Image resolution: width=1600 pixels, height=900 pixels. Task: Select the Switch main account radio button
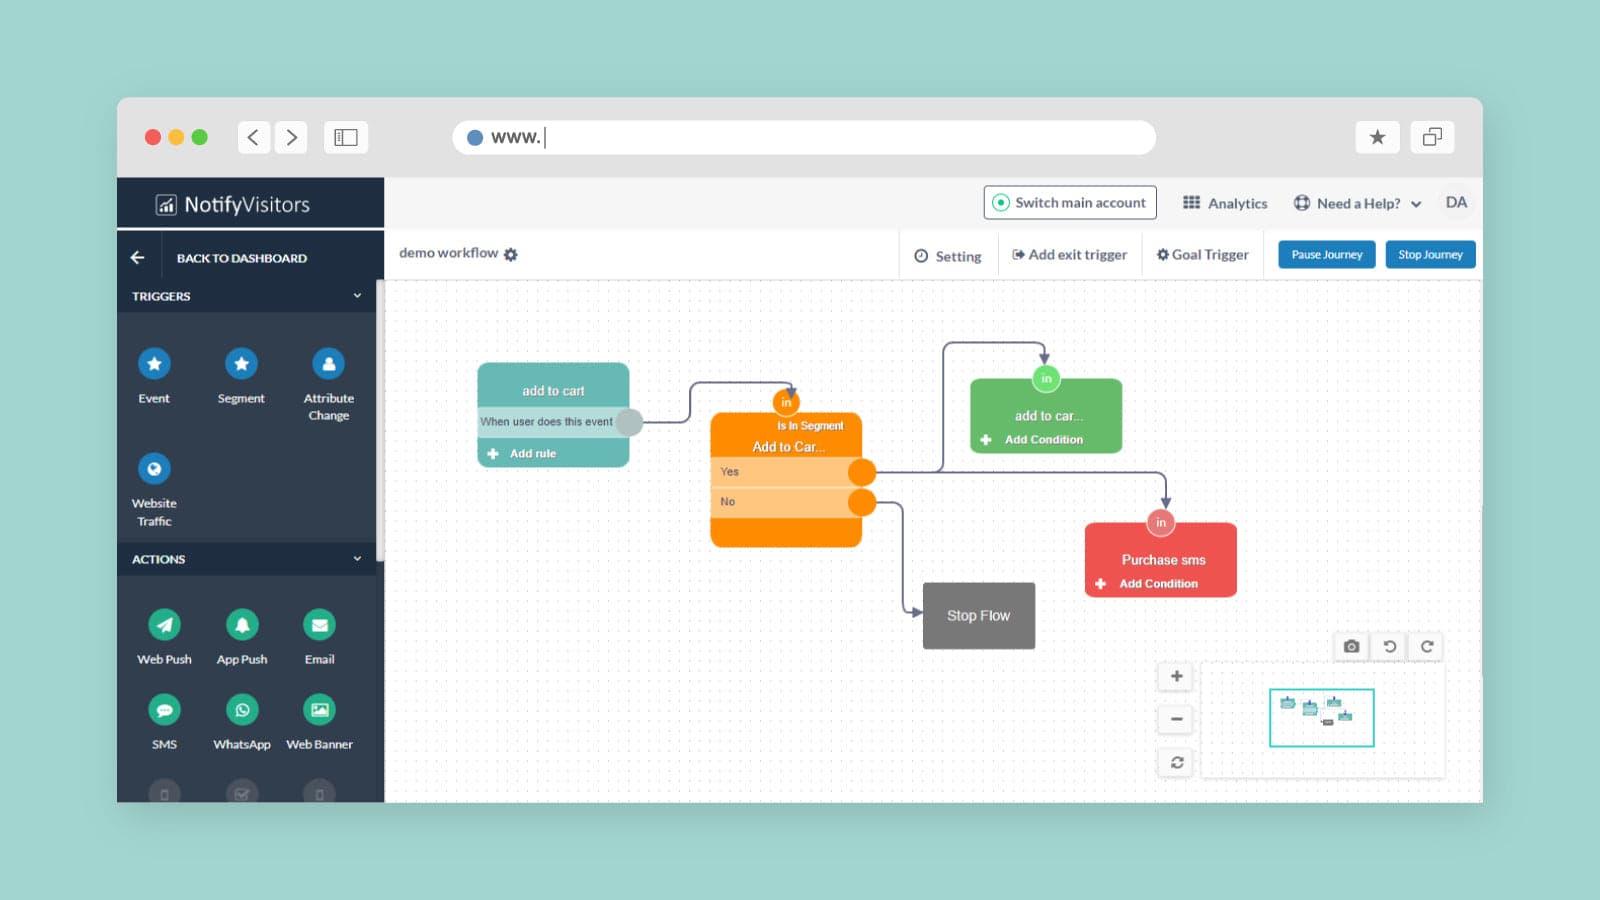(1000, 202)
